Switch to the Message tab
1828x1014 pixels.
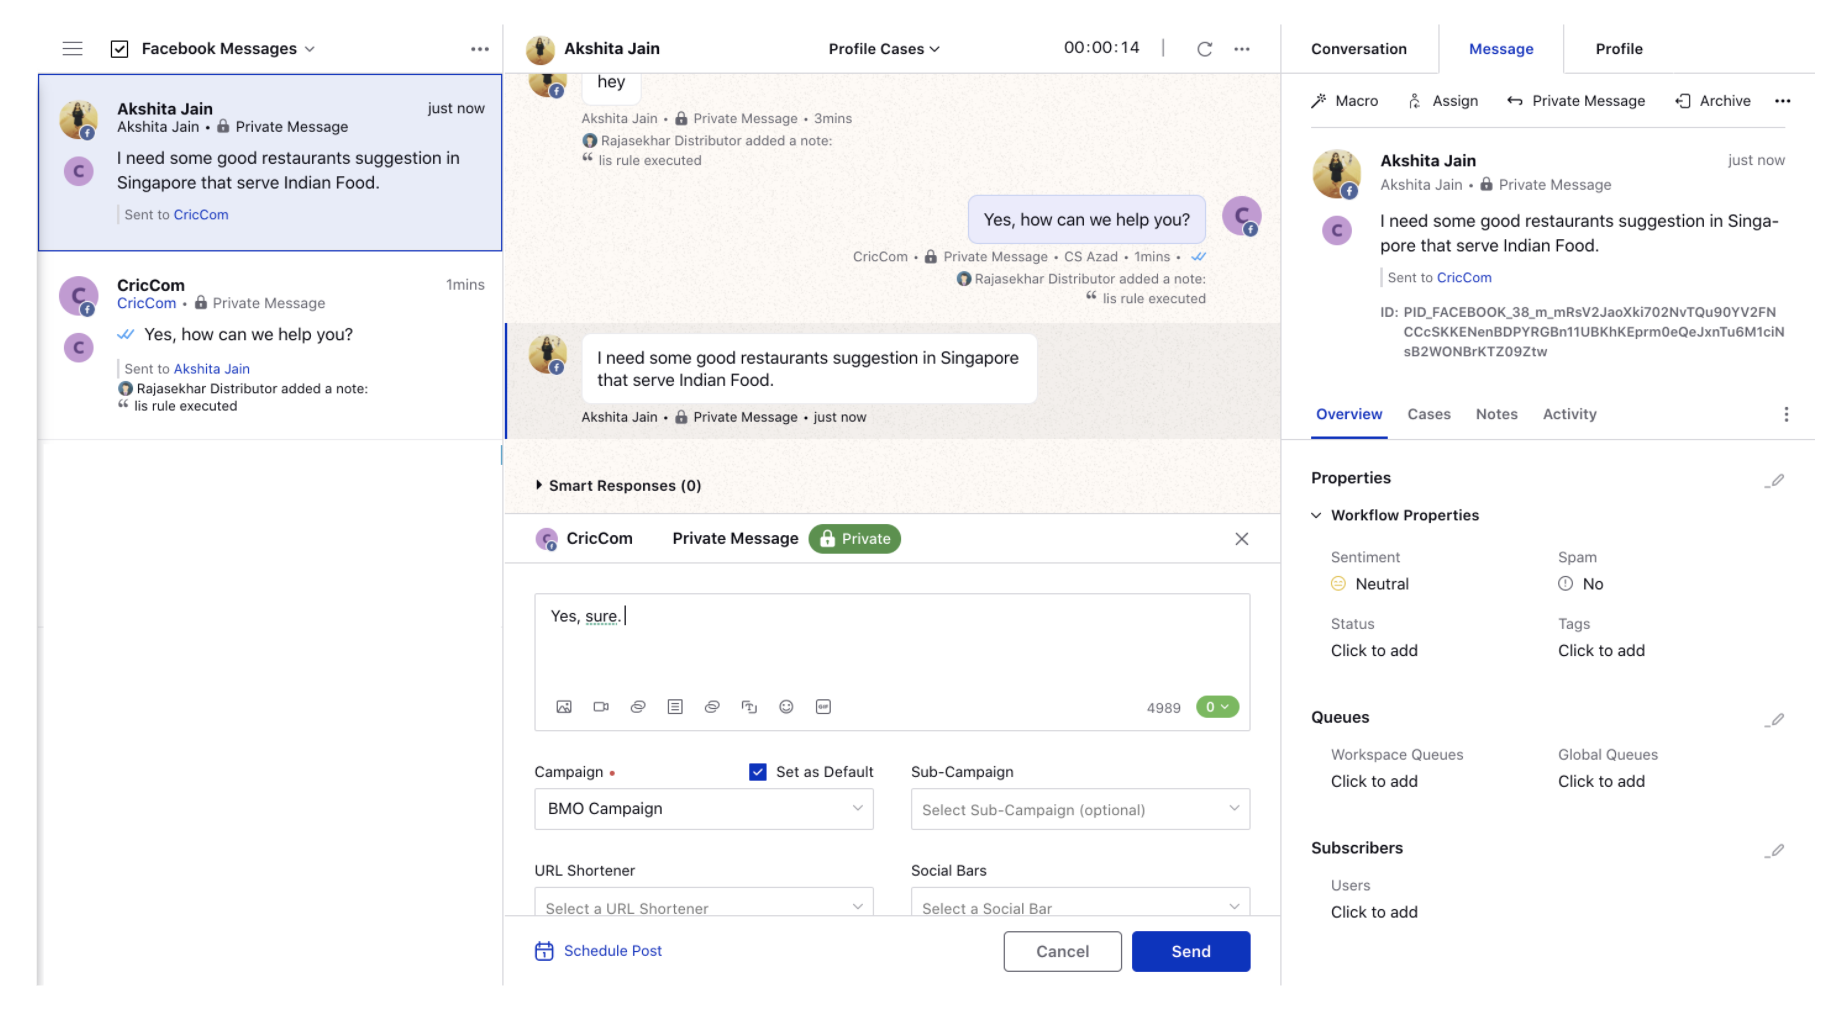[1501, 49]
